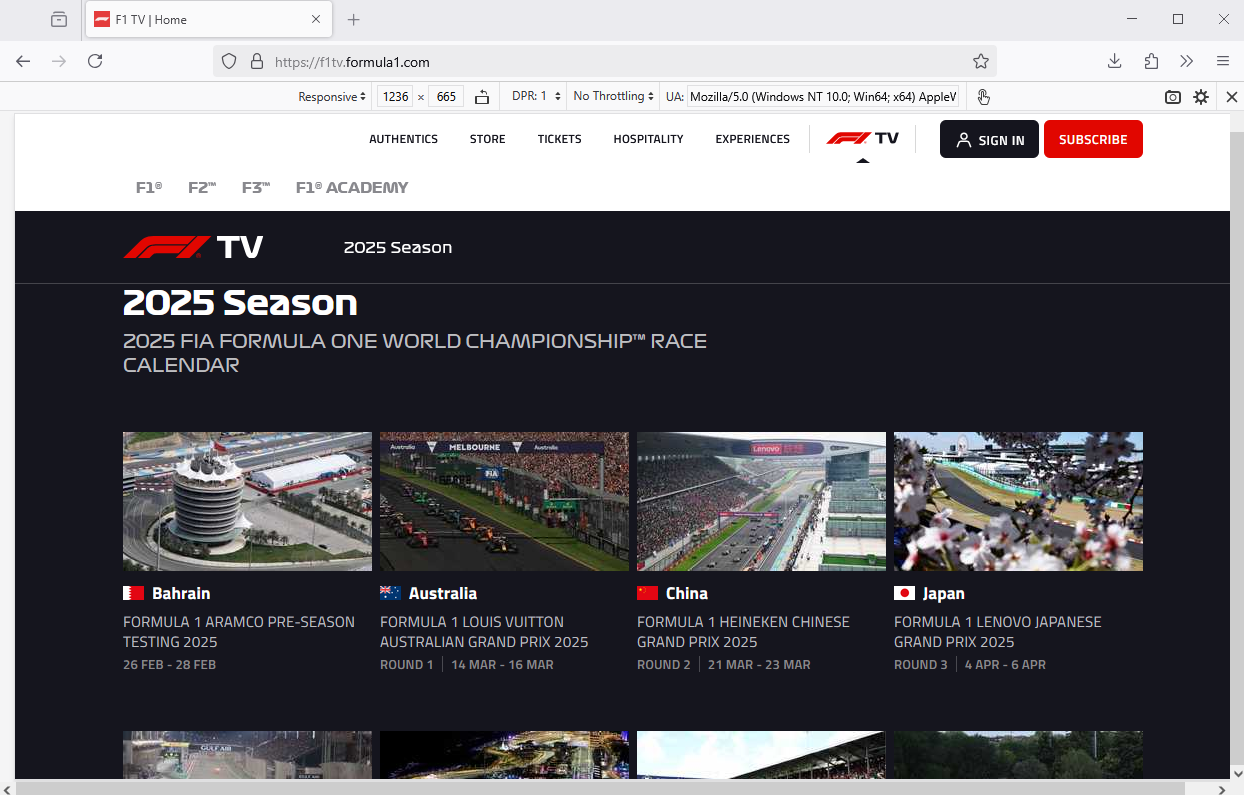1244x795 pixels.
Task: Take a screenshot with the camera icon
Action: click(1173, 97)
